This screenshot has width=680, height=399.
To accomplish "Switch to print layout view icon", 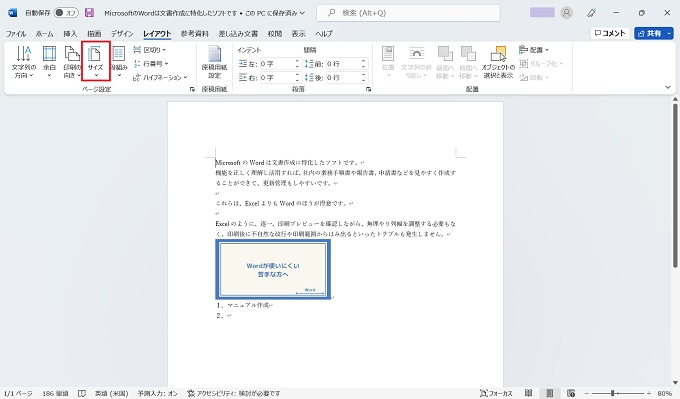I will [x=549, y=393].
